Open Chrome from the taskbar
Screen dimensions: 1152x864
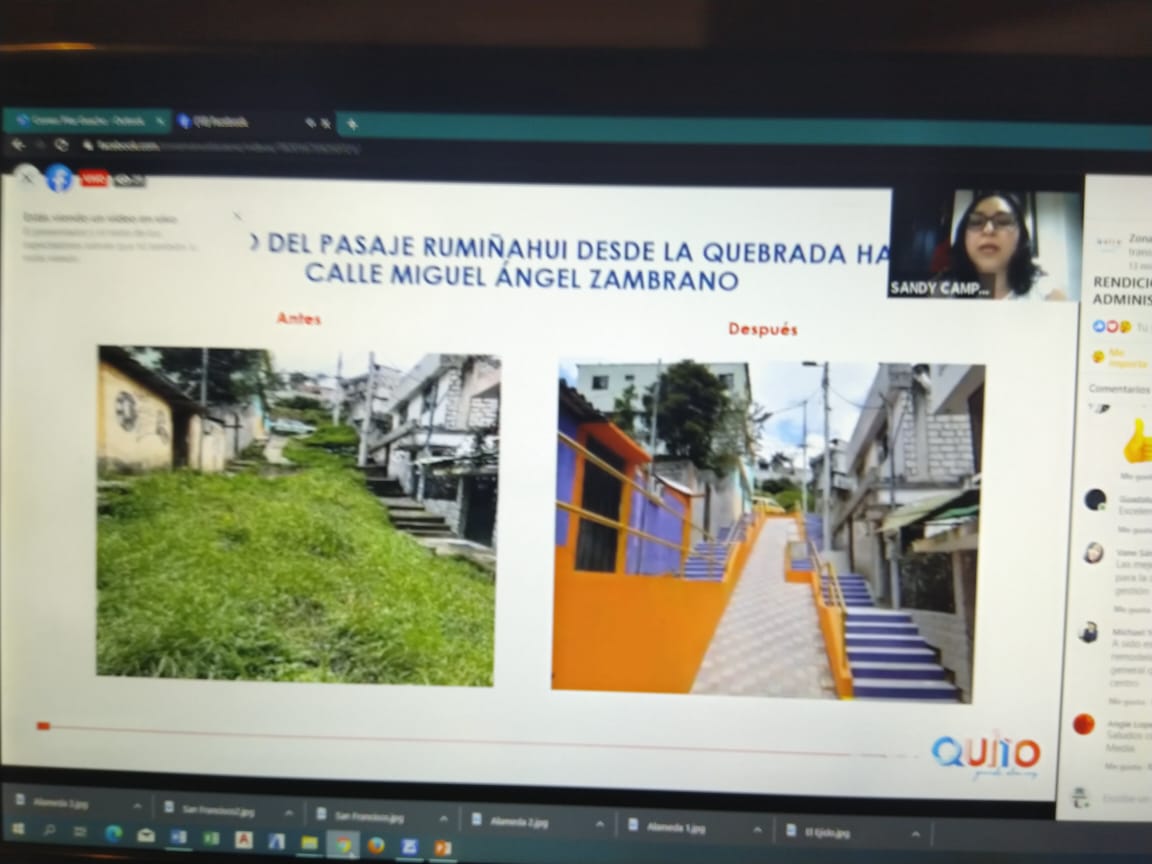[x=343, y=845]
